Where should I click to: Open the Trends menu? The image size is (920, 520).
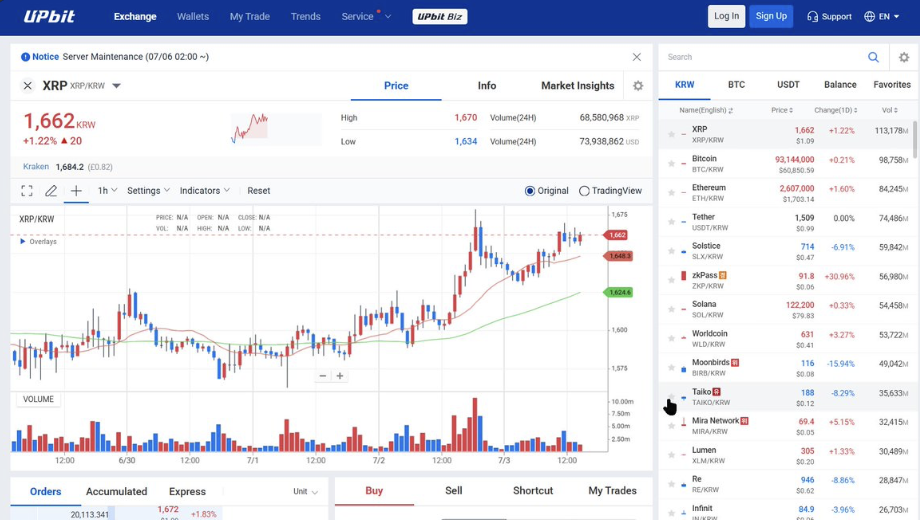(x=306, y=16)
